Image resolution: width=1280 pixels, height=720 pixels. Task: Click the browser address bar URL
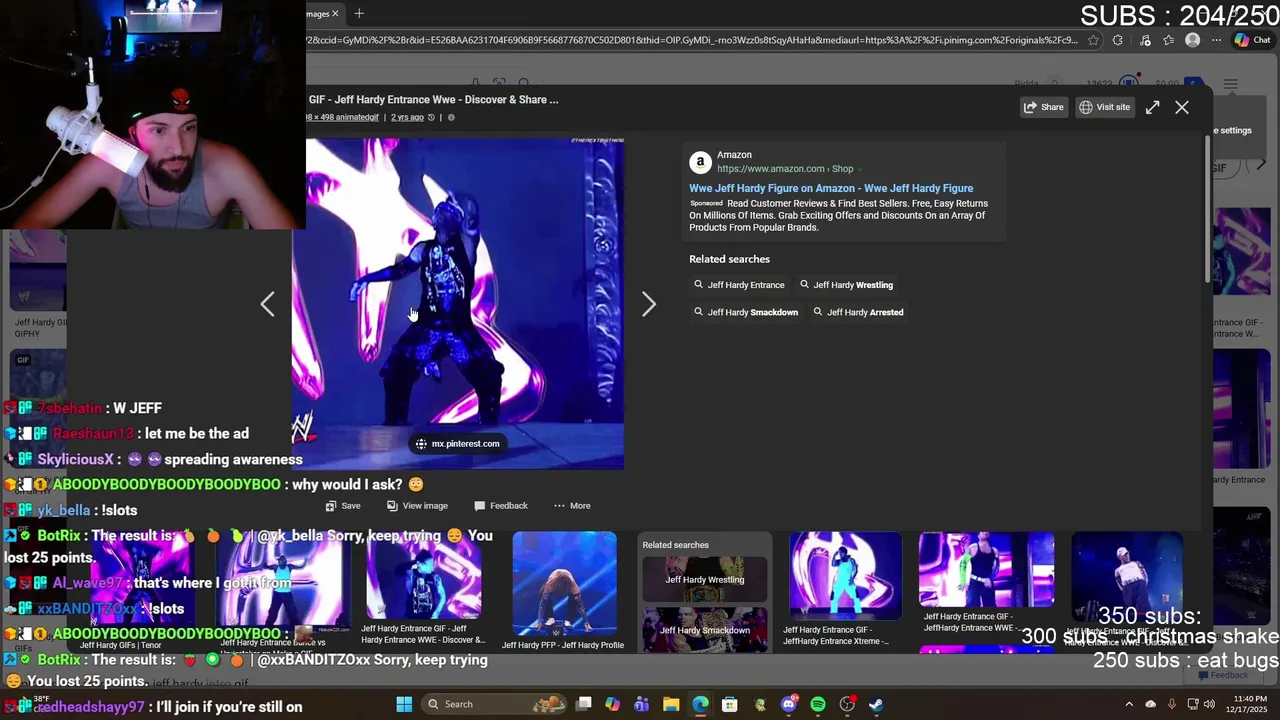coord(692,40)
